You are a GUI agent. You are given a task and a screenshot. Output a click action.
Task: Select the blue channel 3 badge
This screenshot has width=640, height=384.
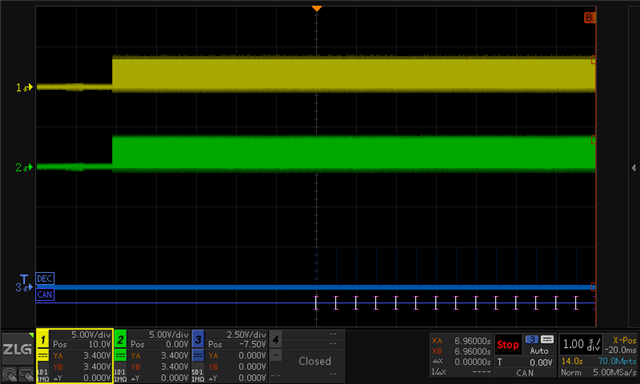[x=198, y=339]
